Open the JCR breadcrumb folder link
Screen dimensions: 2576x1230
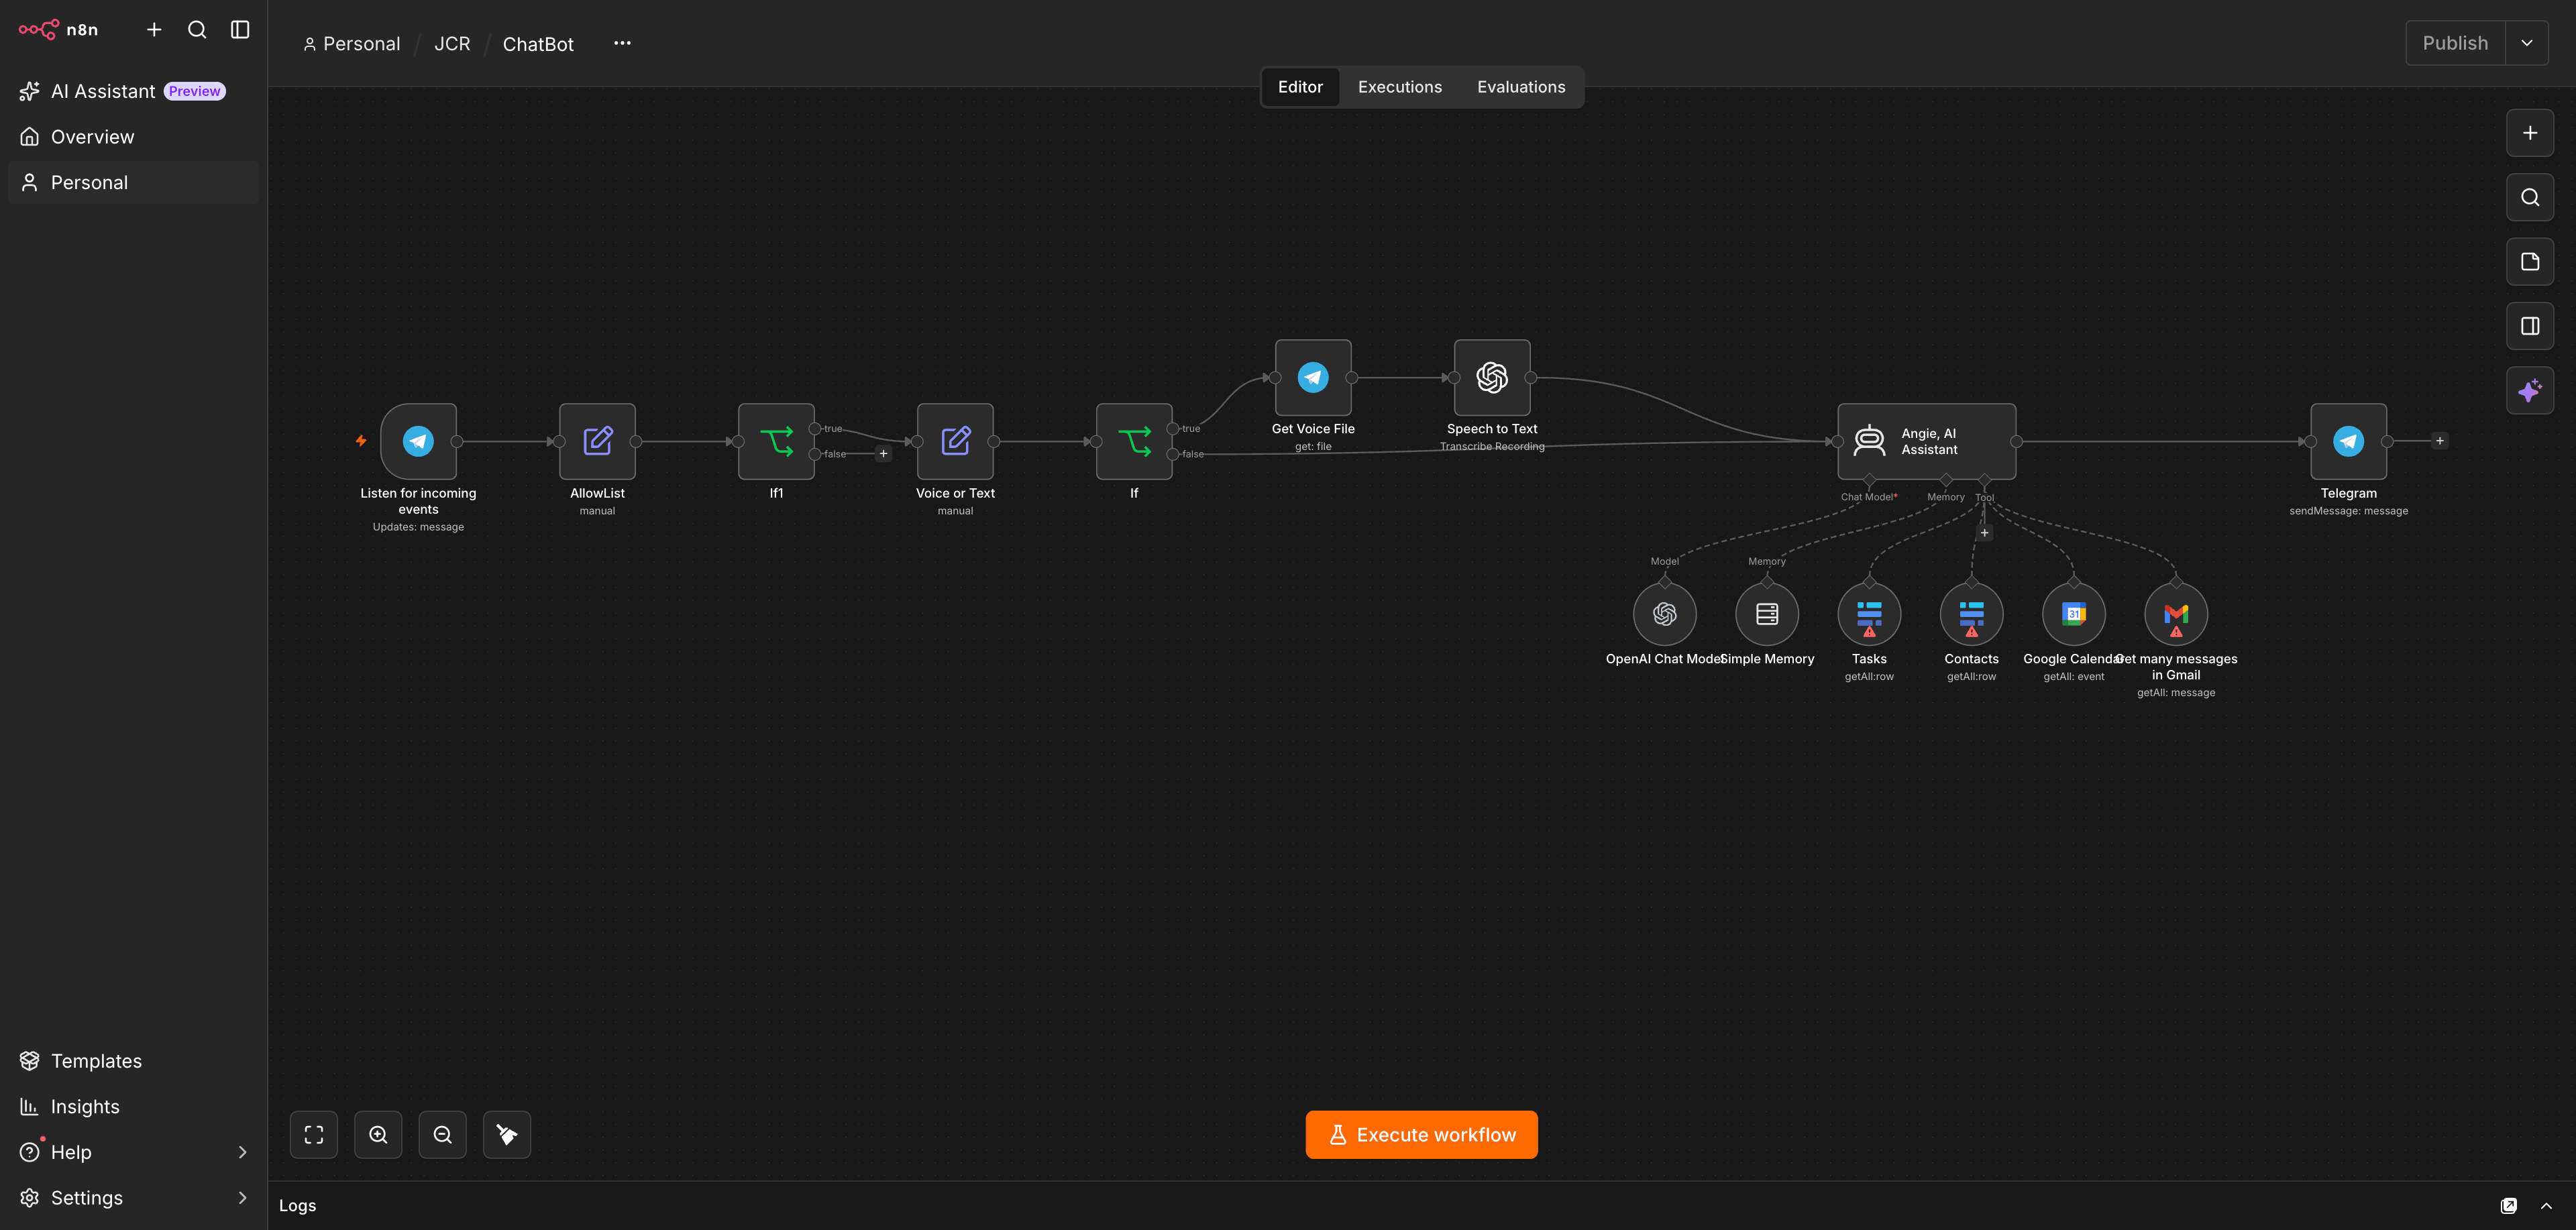pos(452,44)
